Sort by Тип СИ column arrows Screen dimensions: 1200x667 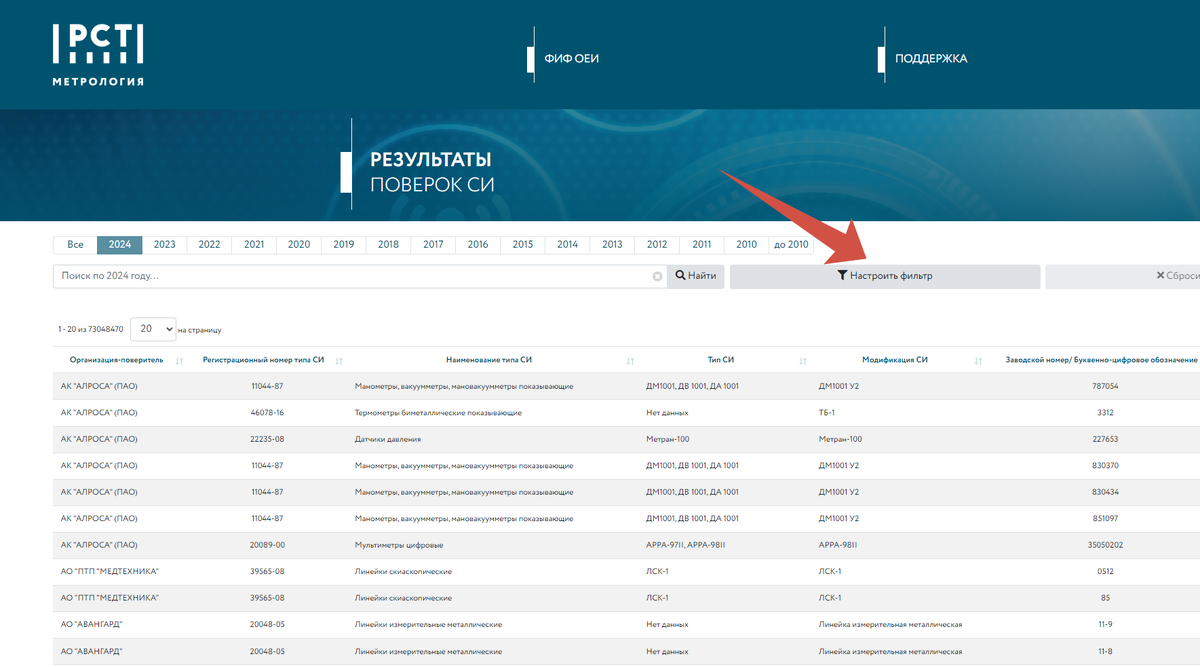click(803, 360)
